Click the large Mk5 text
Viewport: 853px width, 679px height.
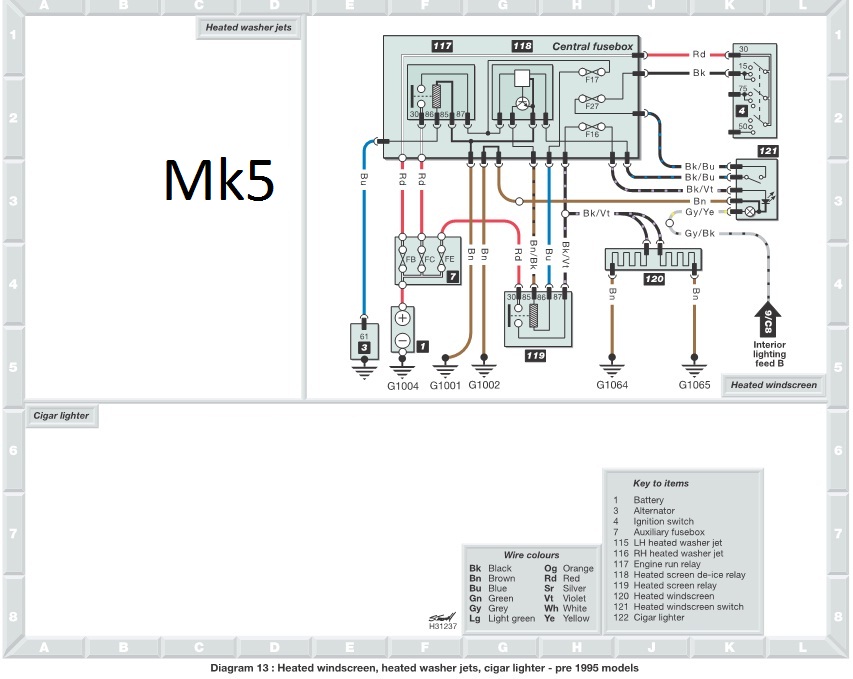click(219, 180)
